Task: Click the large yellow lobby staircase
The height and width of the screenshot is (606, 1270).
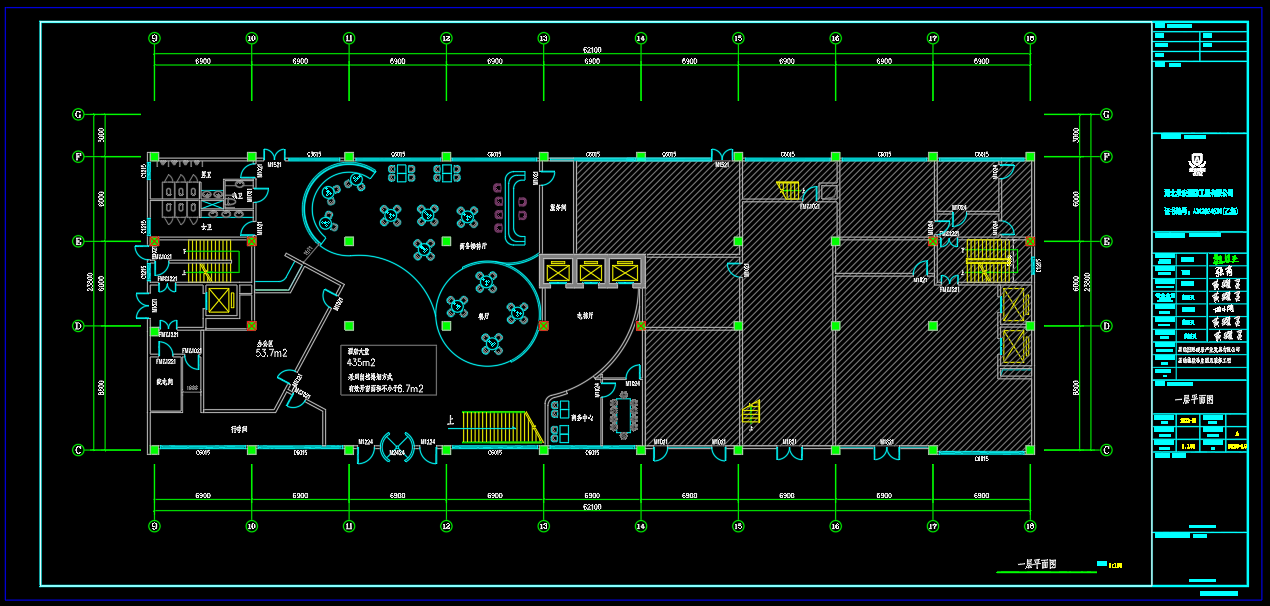Action: 500,426
